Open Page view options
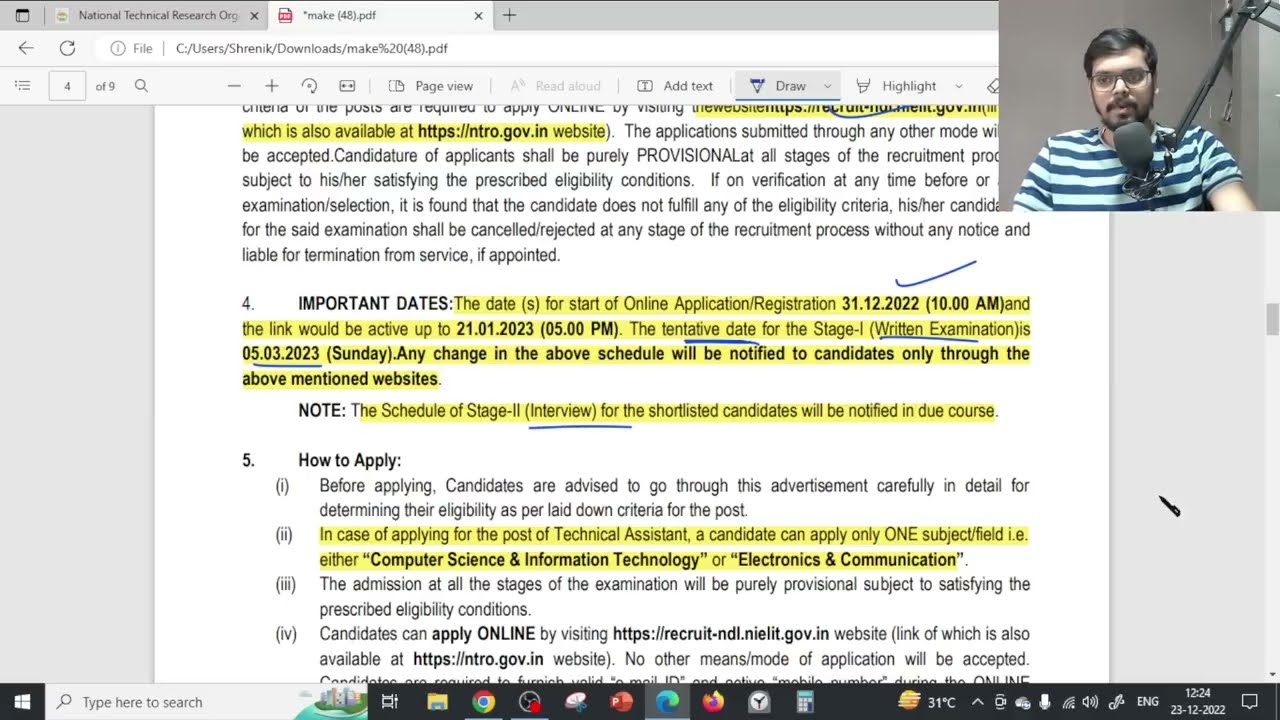The height and width of the screenshot is (720, 1280). (x=430, y=86)
